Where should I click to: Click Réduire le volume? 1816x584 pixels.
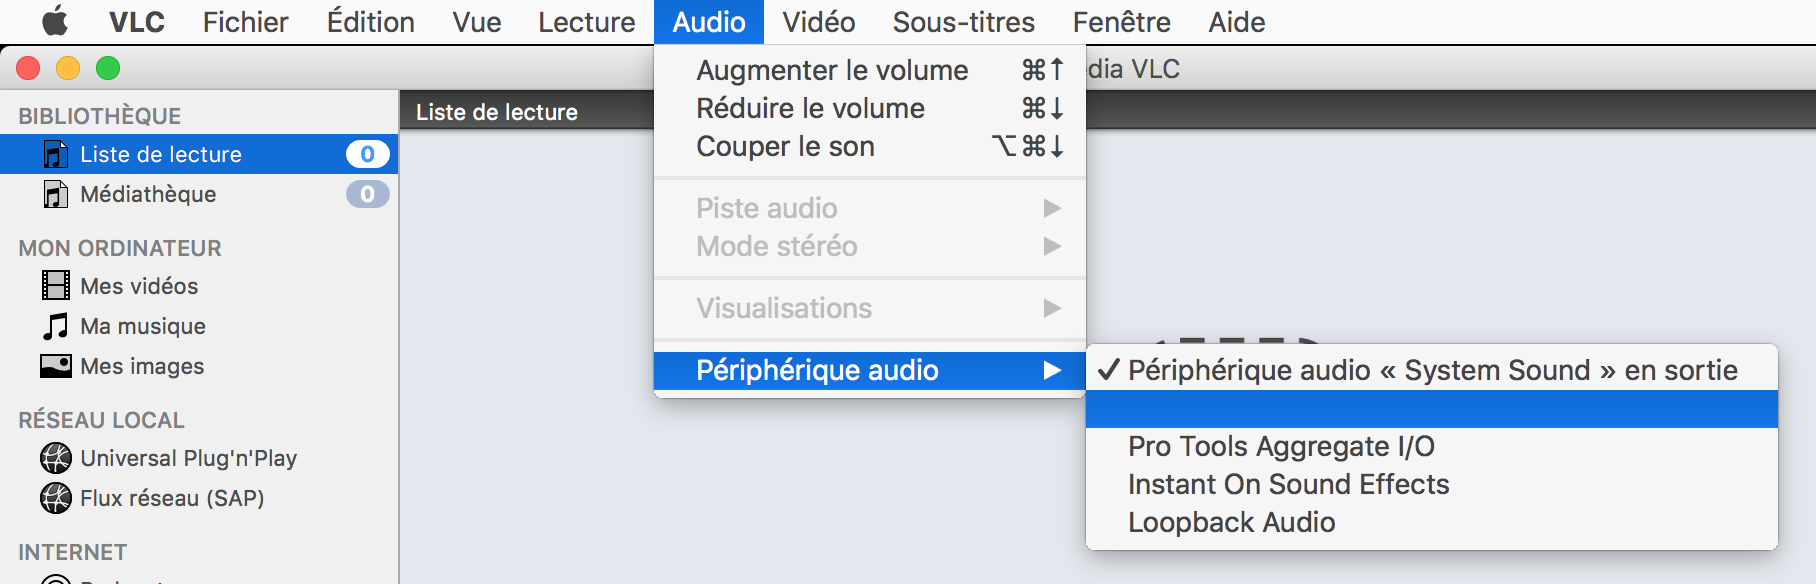[x=810, y=108]
